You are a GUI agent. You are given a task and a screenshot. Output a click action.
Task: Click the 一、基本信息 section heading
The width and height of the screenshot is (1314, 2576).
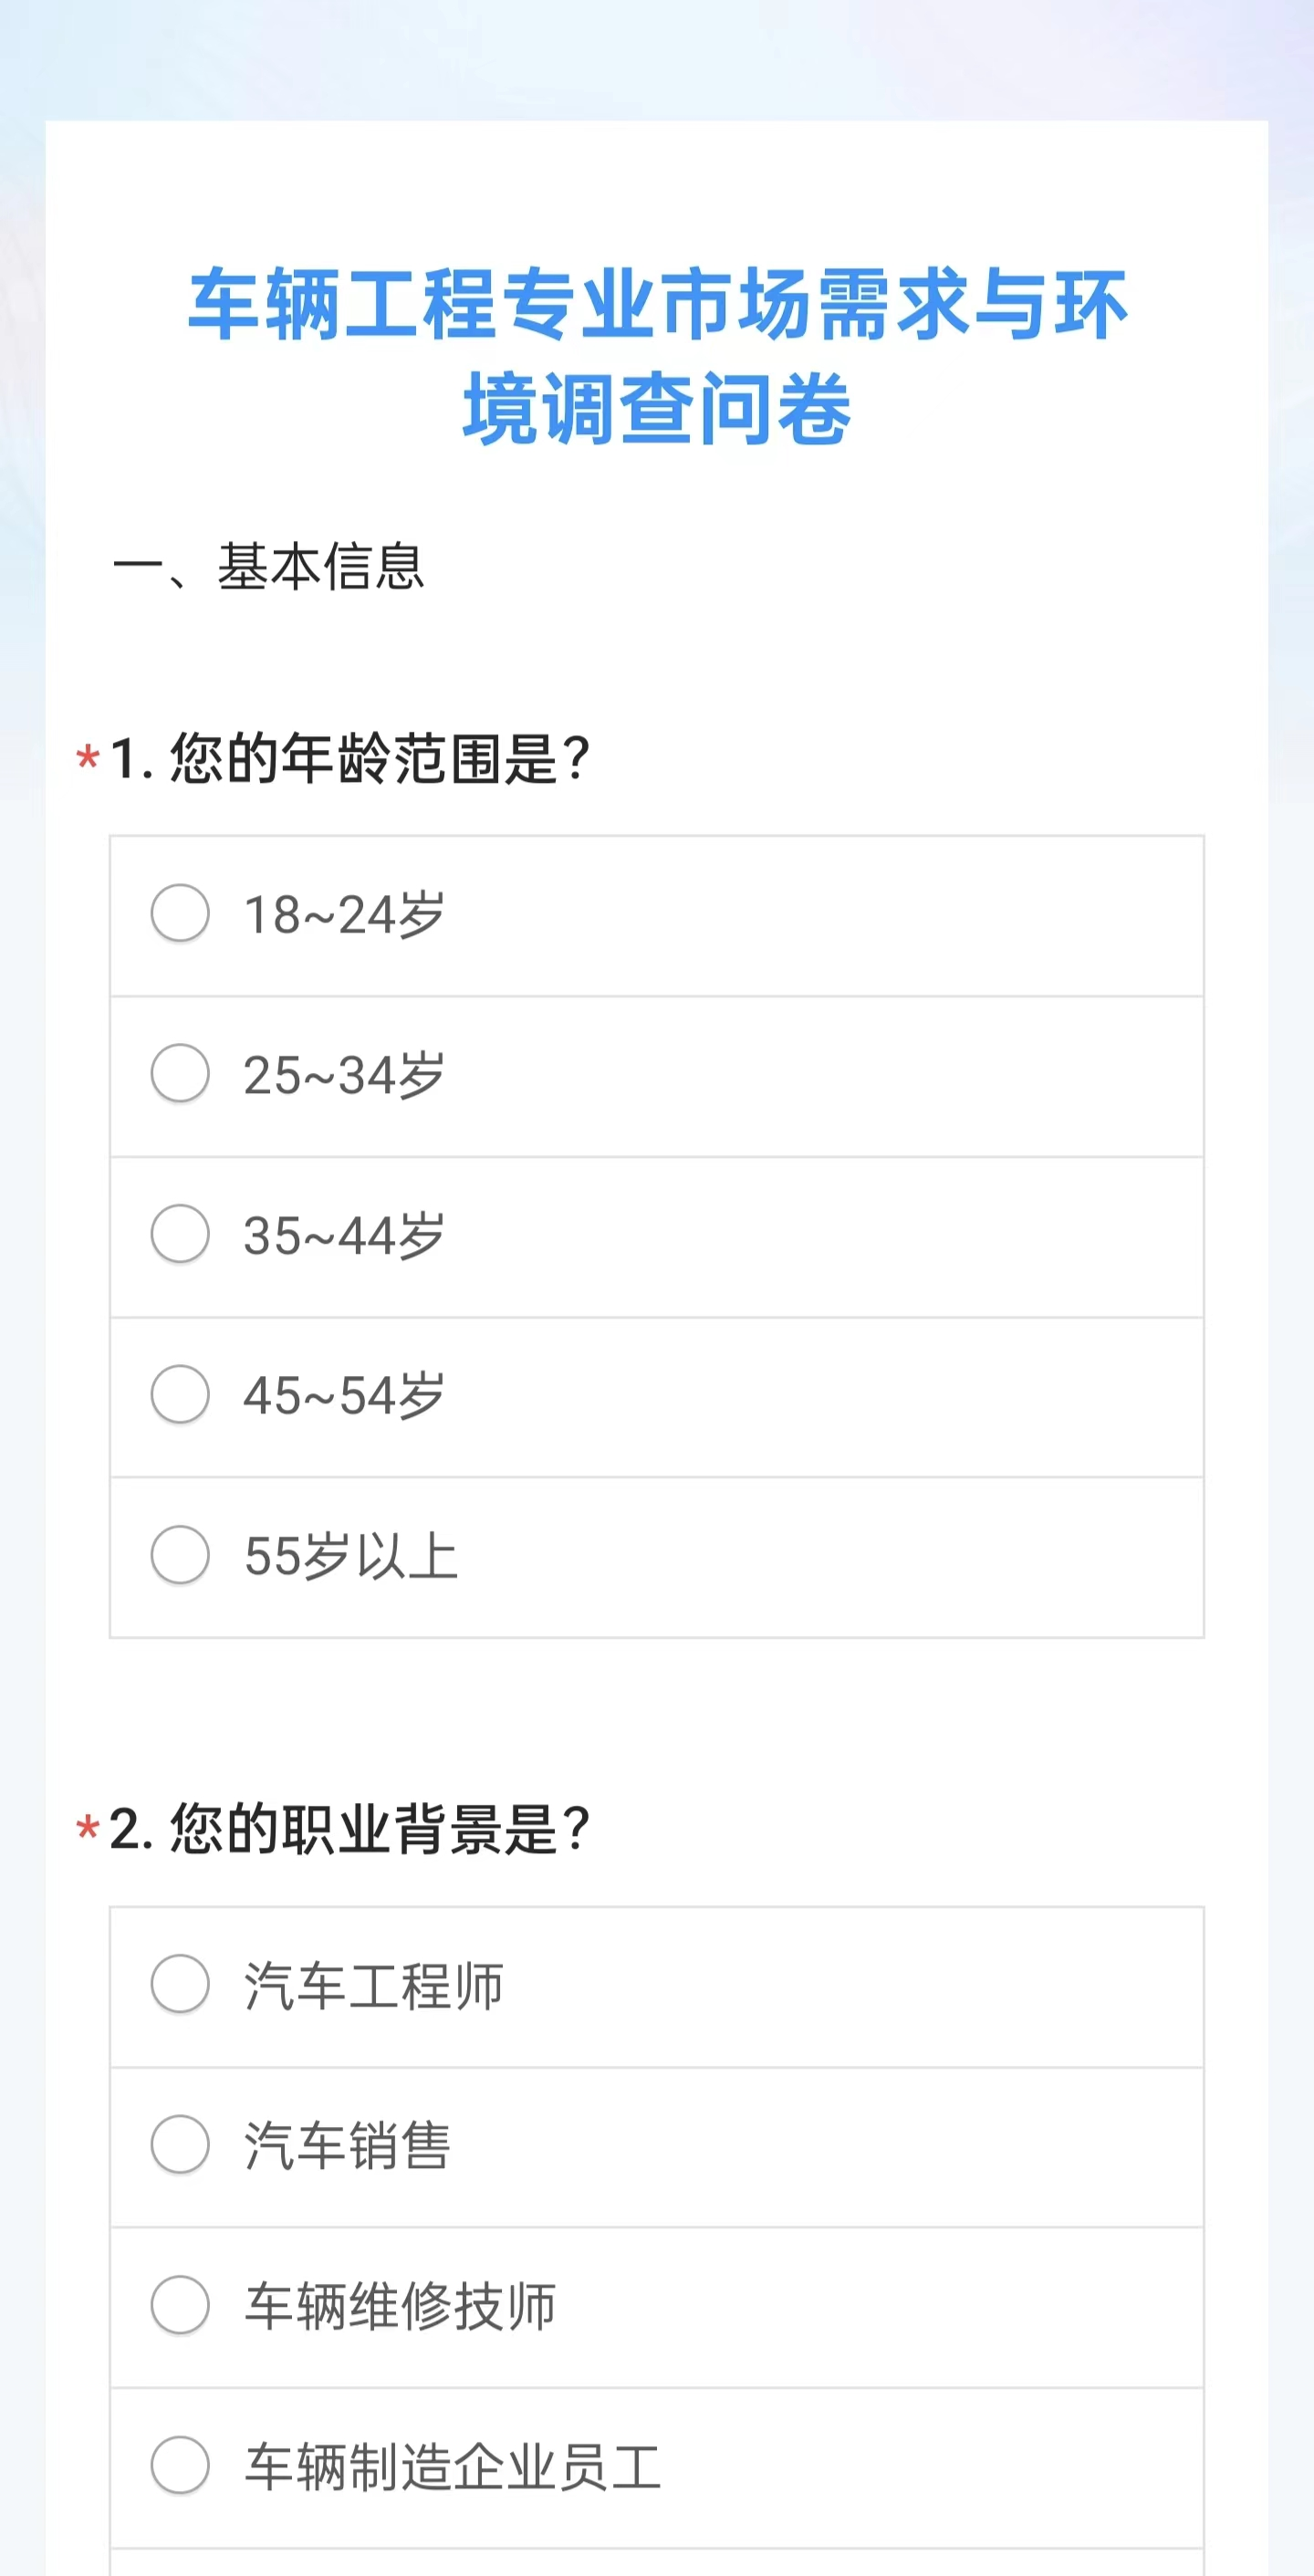[270, 567]
